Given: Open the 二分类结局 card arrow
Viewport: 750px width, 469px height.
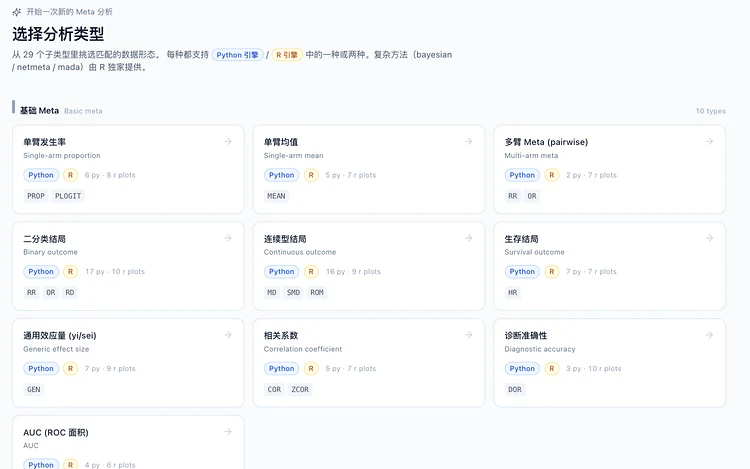Looking at the screenshot, I should pyautogui.click(x=228, y=238).
